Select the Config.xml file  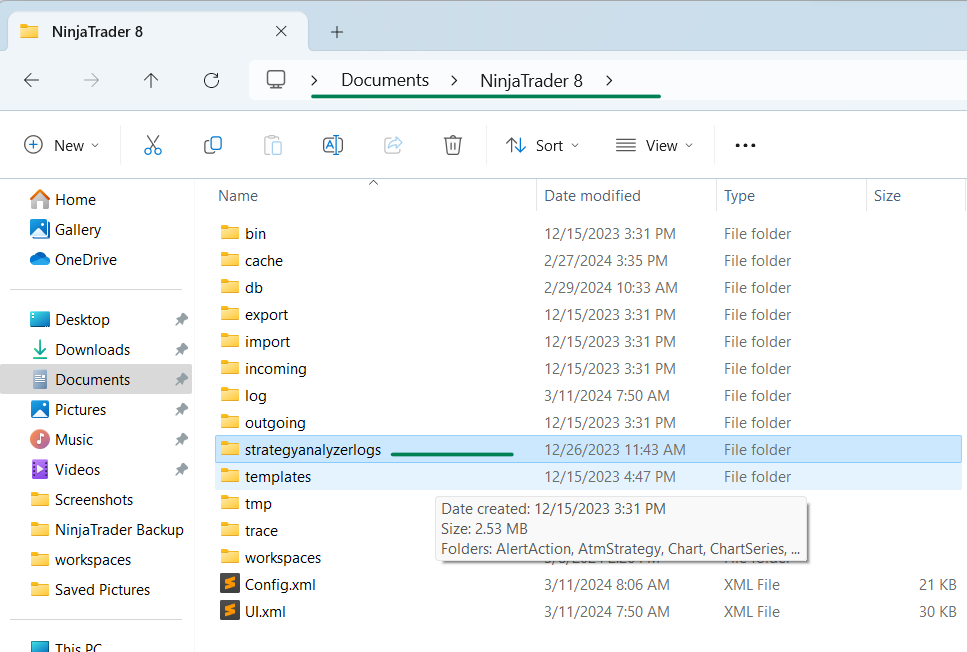[x=280, y=584]
